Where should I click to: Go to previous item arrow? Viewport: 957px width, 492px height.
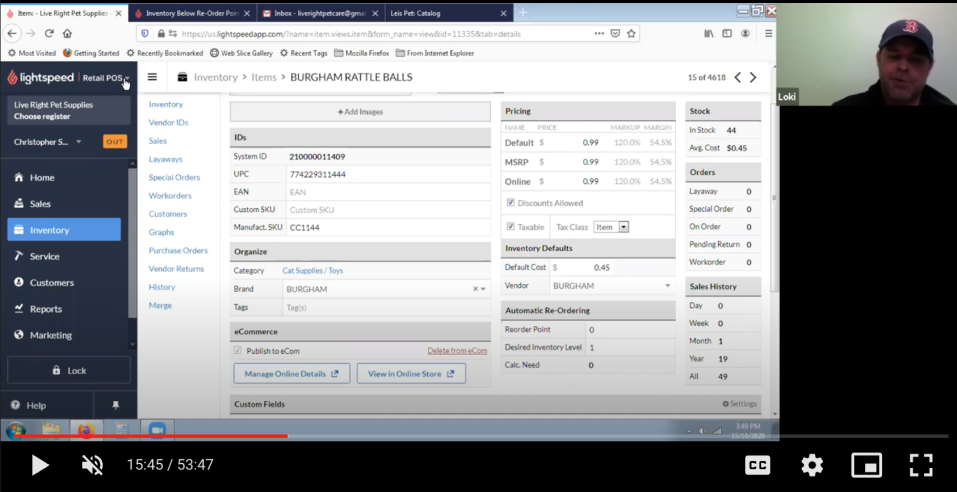[x=737, y=77]
